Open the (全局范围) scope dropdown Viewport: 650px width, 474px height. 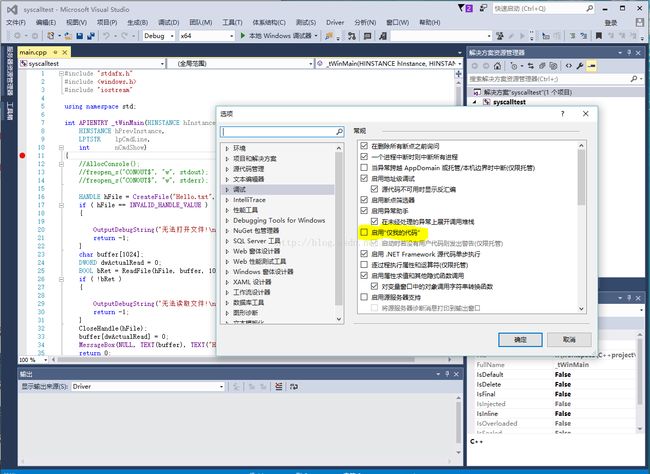240,63
